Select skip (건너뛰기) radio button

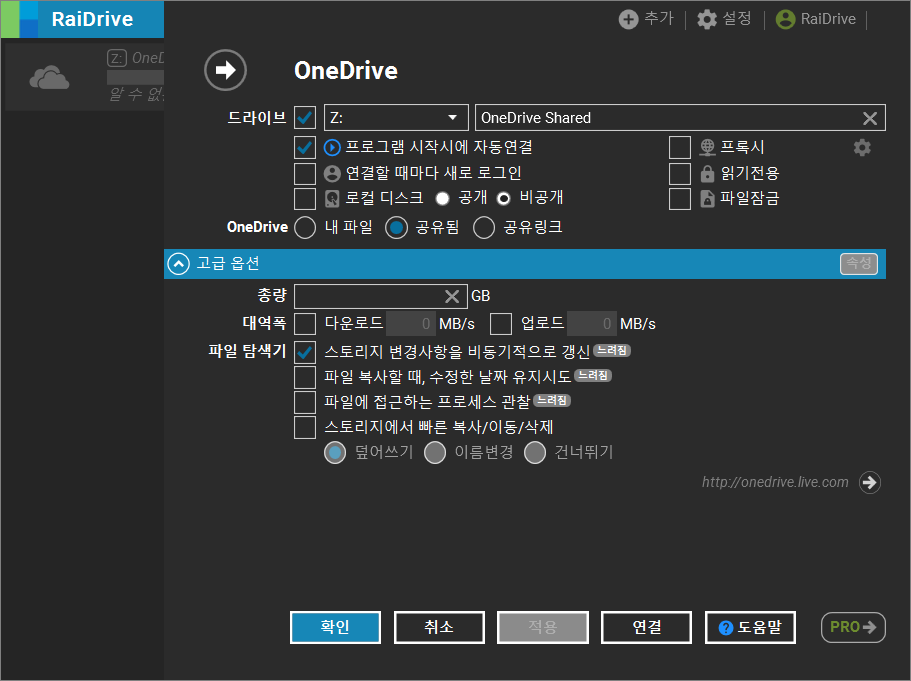point(535,453)
